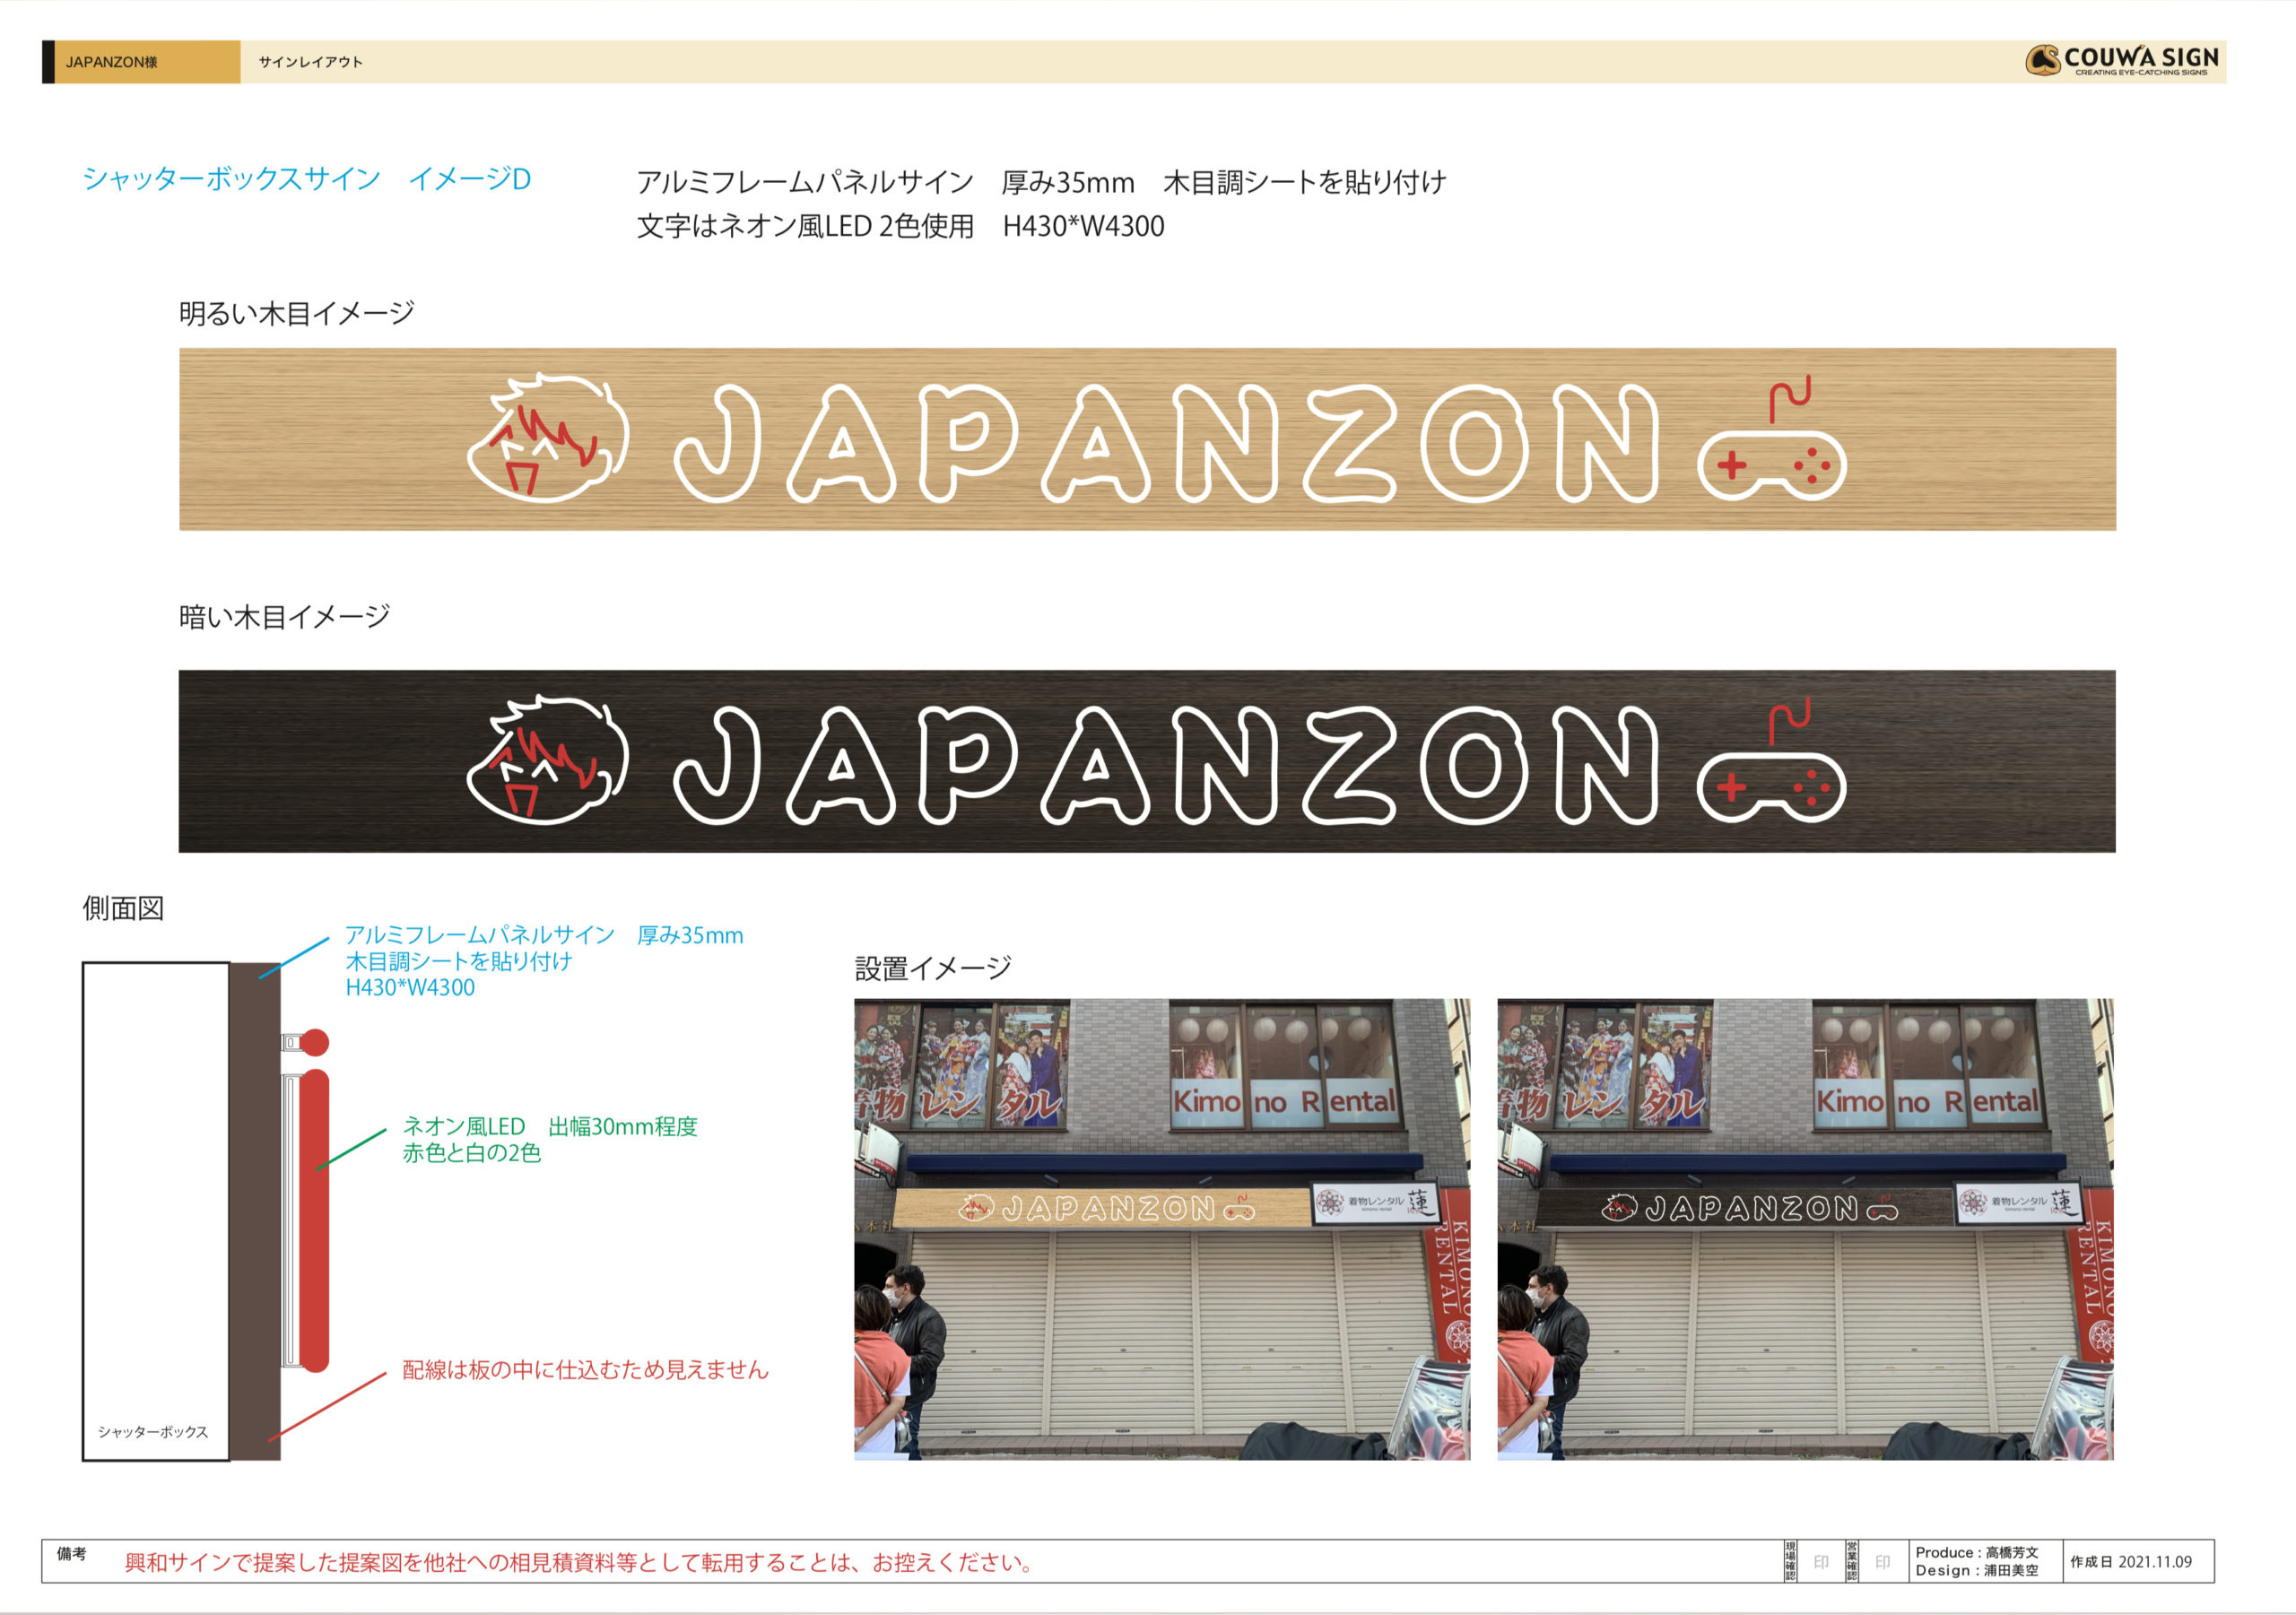
Task: Click the シャッターボックス label in the diagram
Action: [x=153, y=1432]
